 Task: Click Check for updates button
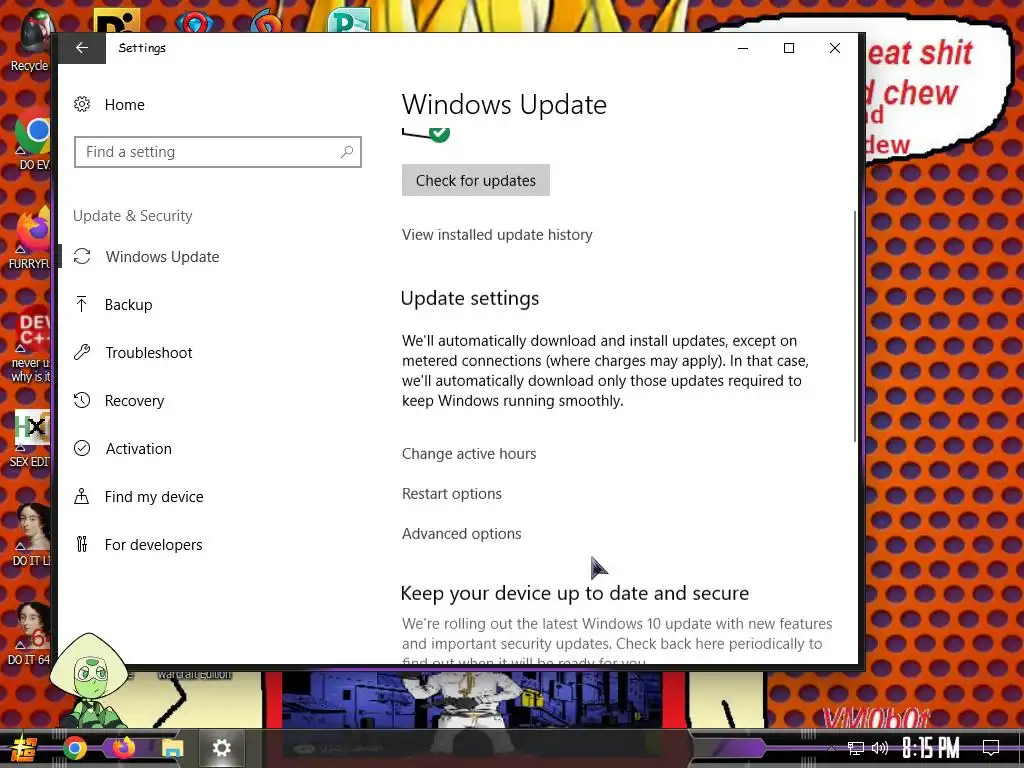[x=475, y=180]
